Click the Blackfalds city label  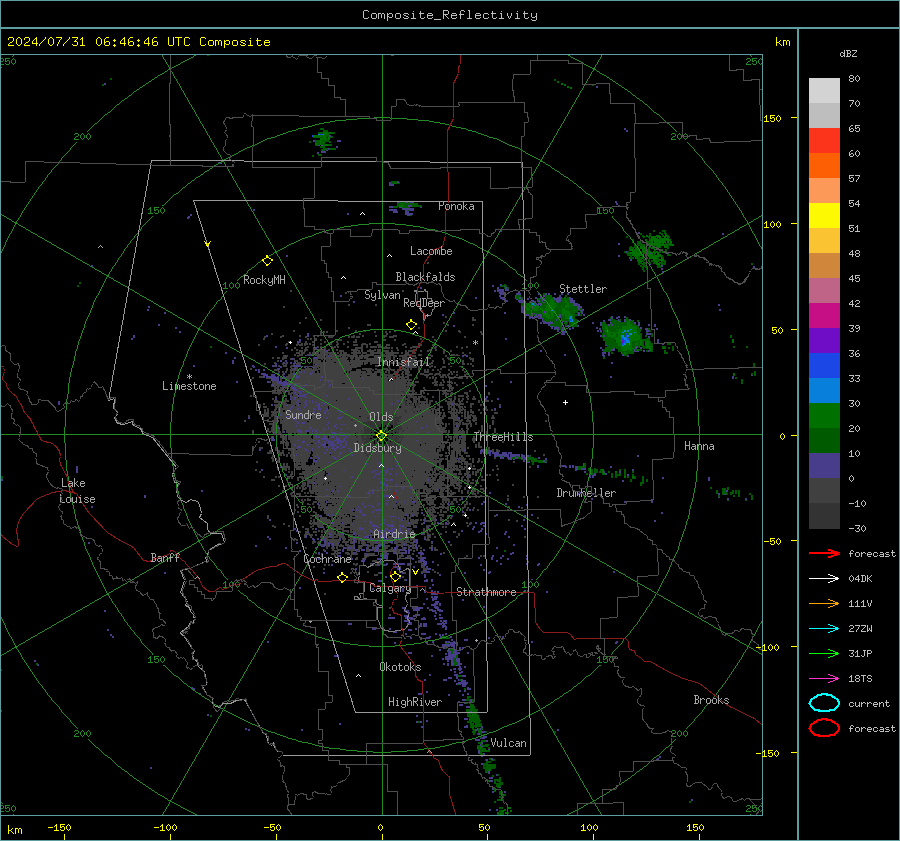[x=425, y=277]
